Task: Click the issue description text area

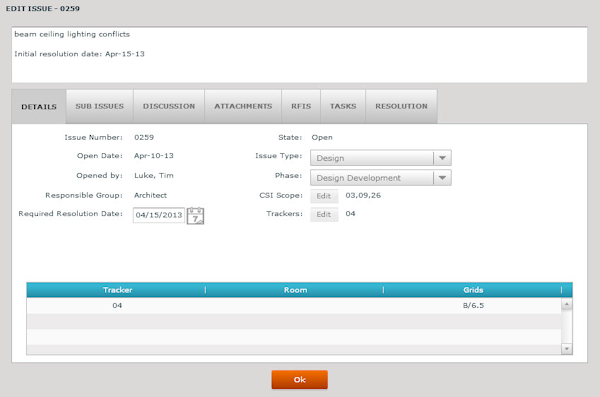Action: 299,55
